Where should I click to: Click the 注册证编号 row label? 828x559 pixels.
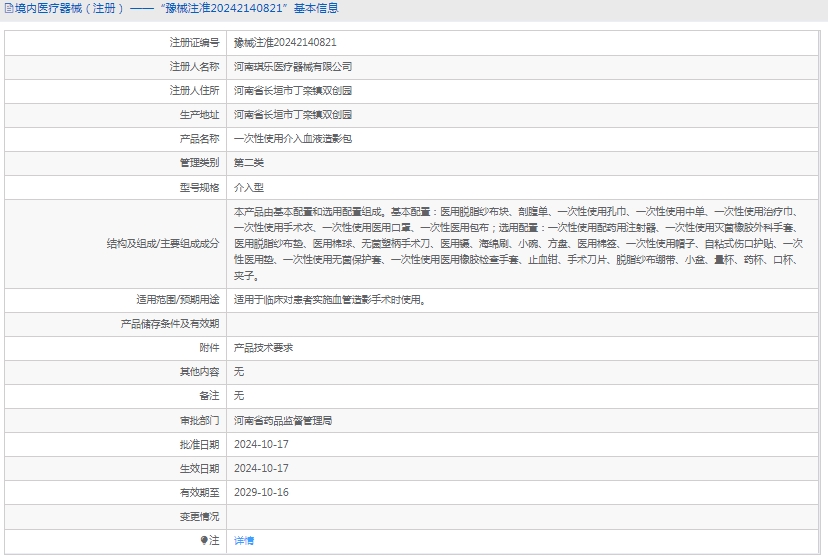point(194,43)
